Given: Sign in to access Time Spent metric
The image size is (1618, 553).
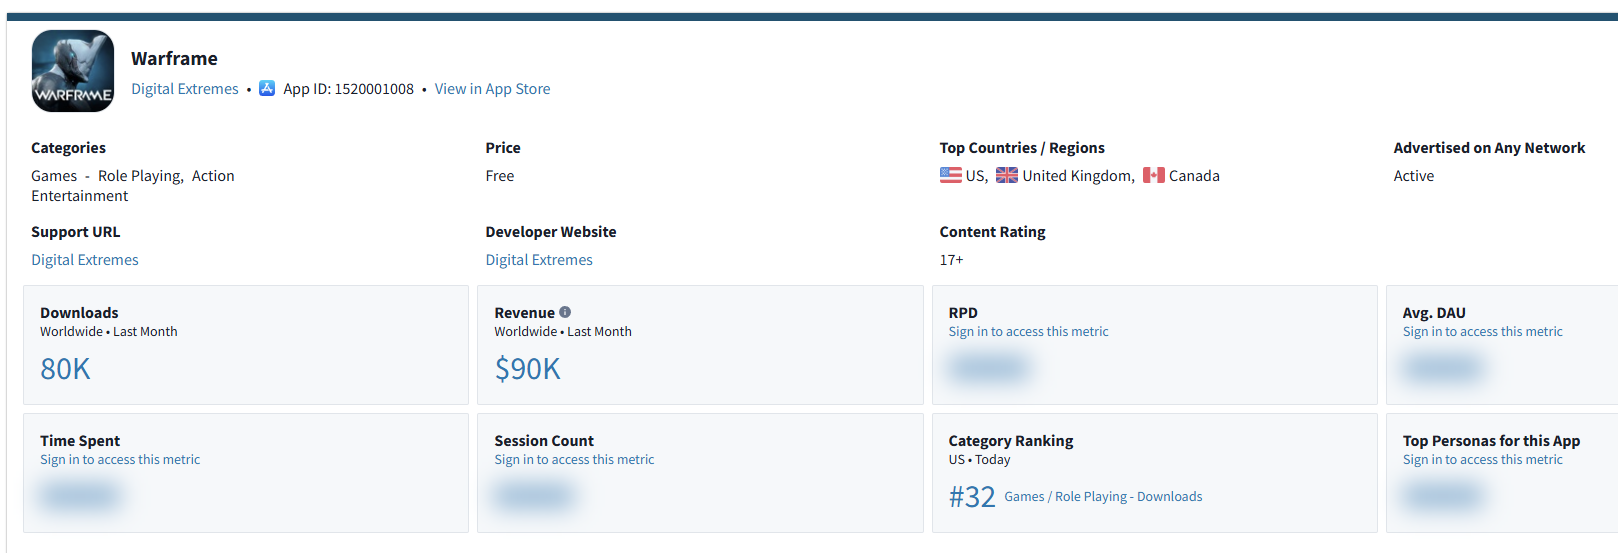Looking at the screenshot, I should pyautogui.click(x=120, y=460).
